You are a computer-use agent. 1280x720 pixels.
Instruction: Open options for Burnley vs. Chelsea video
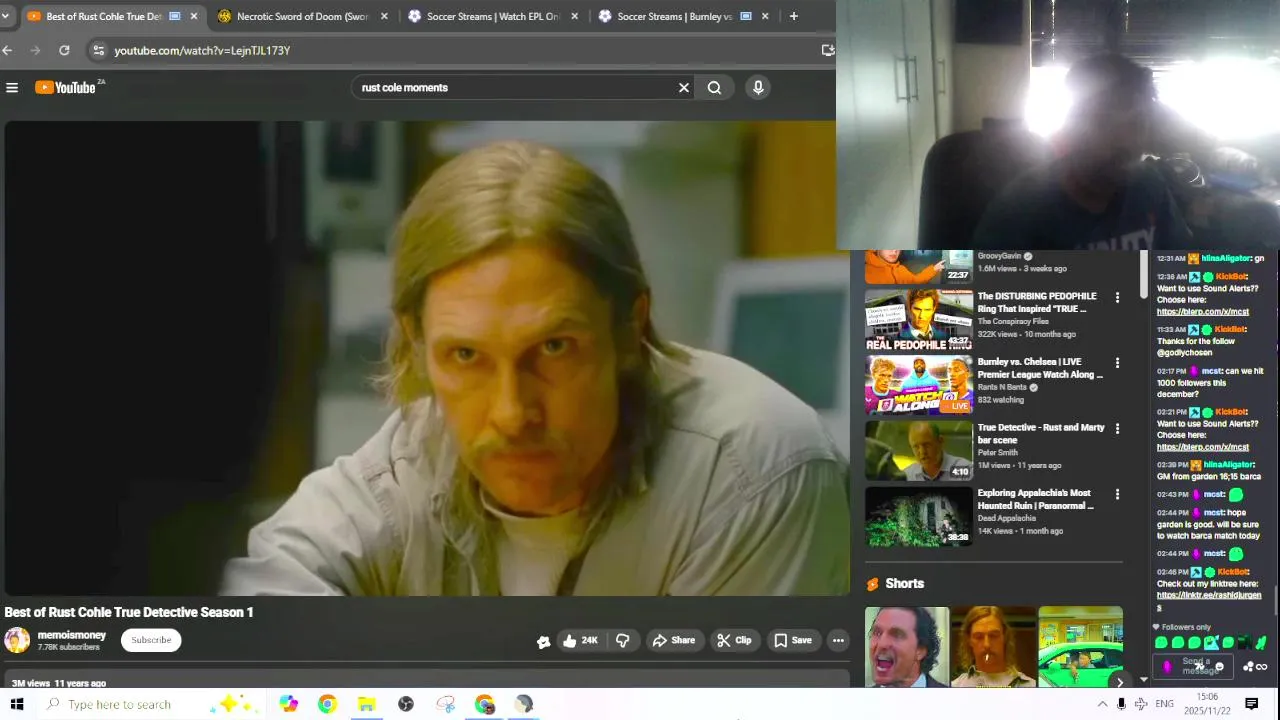click(x=1117, y=363)
